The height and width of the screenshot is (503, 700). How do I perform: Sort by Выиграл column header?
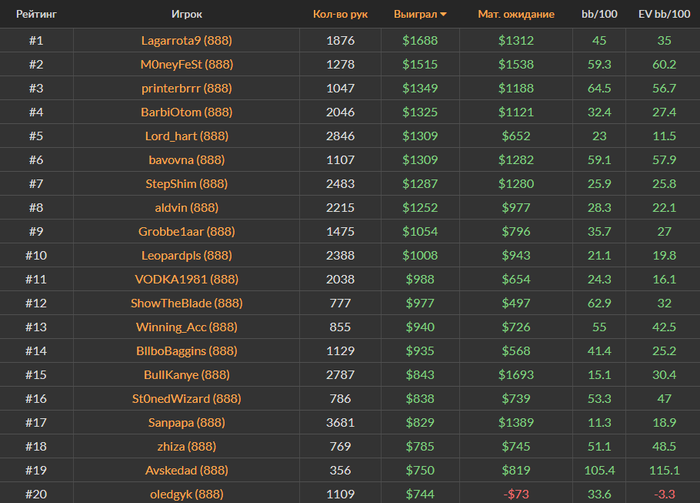click(415, 14)
